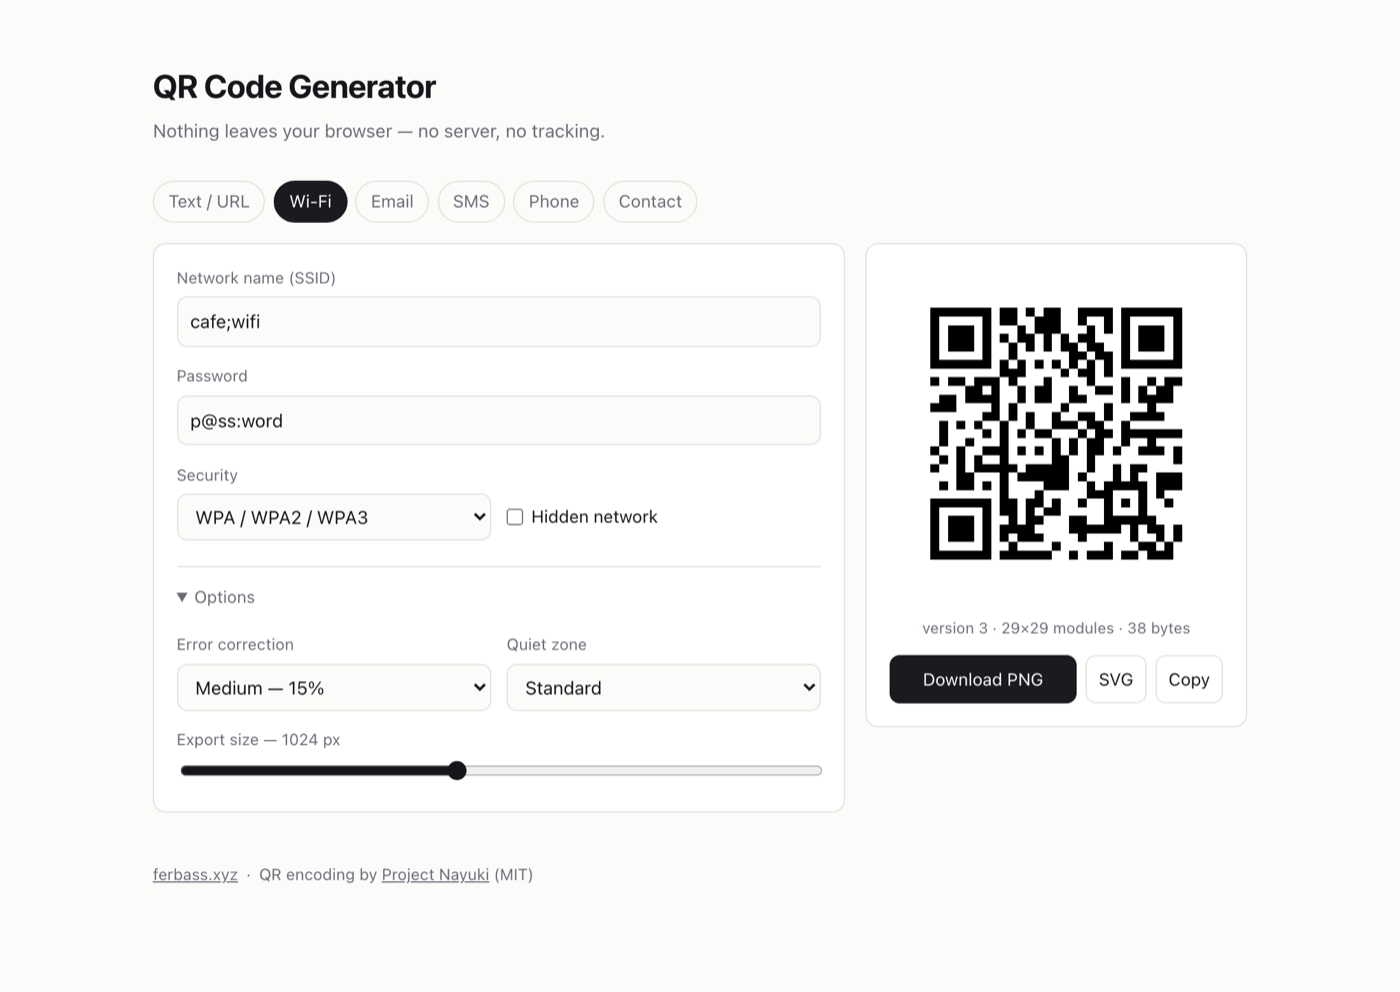Open the Error correction dropdown
This screenshot has height=992, width=1400.
click(x=334, y=688)
